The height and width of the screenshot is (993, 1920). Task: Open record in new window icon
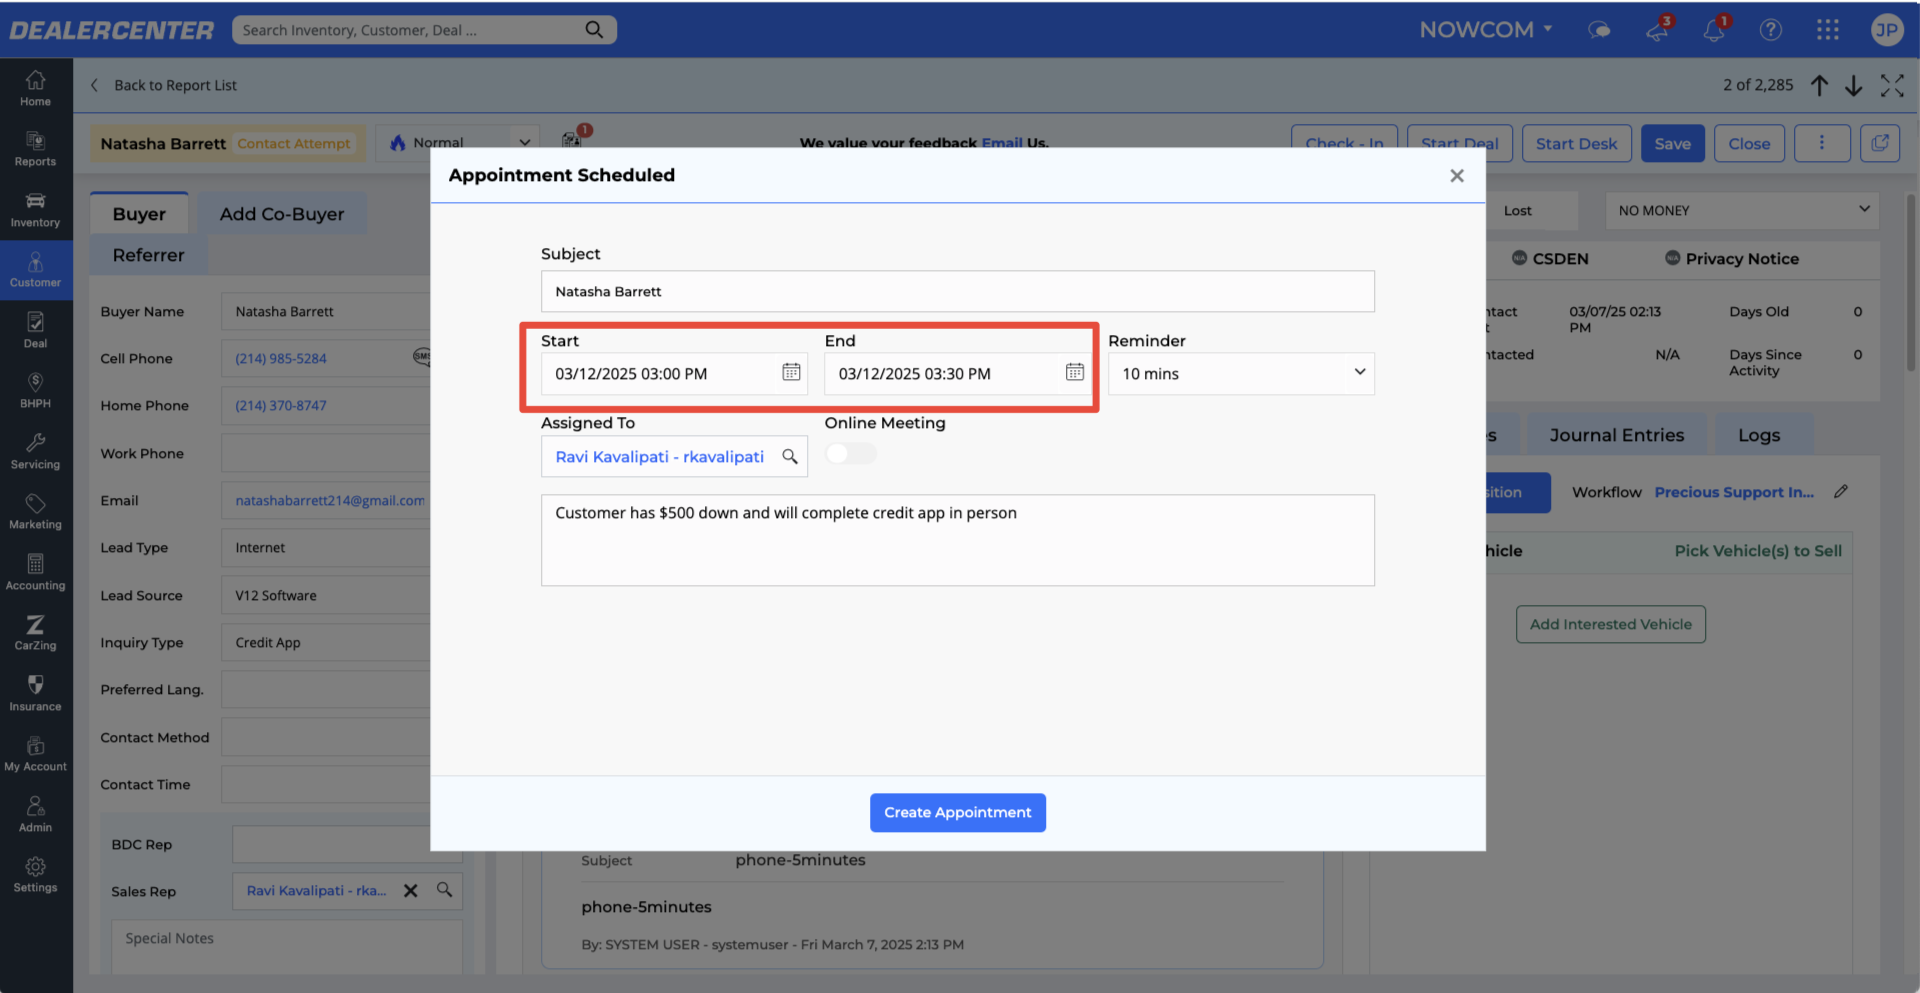pyautogui.click(x=1880, y=143)
